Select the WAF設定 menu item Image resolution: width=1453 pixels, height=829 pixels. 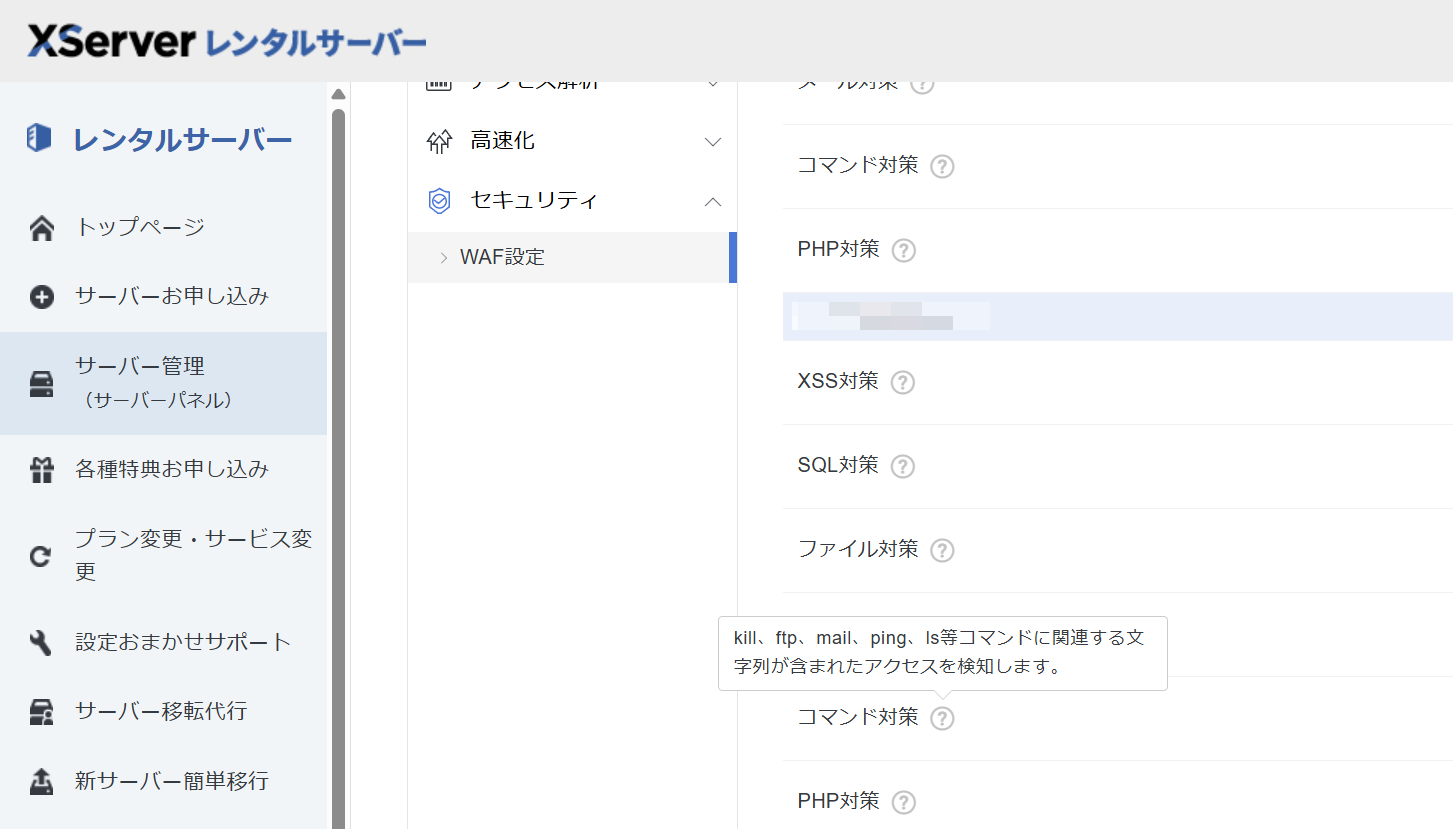point(572,257)
